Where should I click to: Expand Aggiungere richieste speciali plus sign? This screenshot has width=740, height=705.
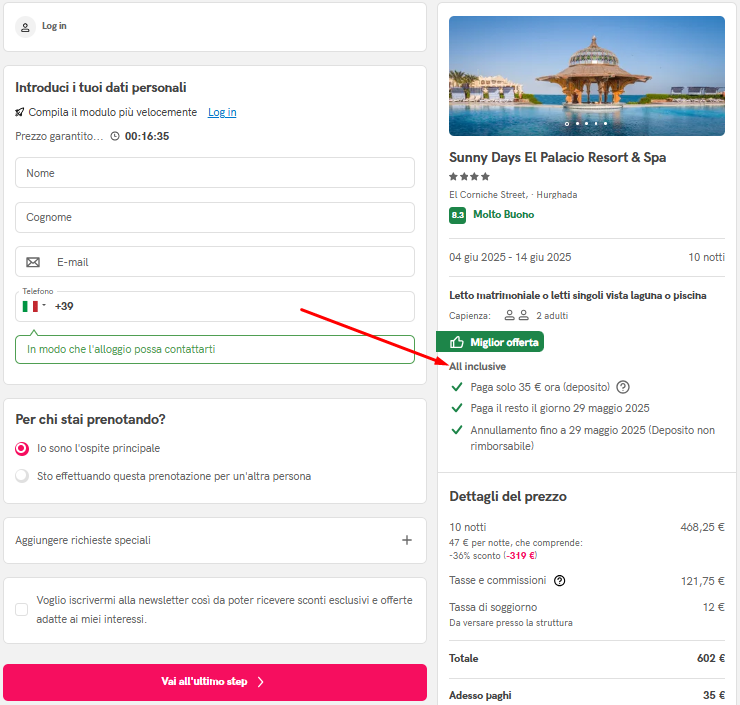[x=407, y=540]
